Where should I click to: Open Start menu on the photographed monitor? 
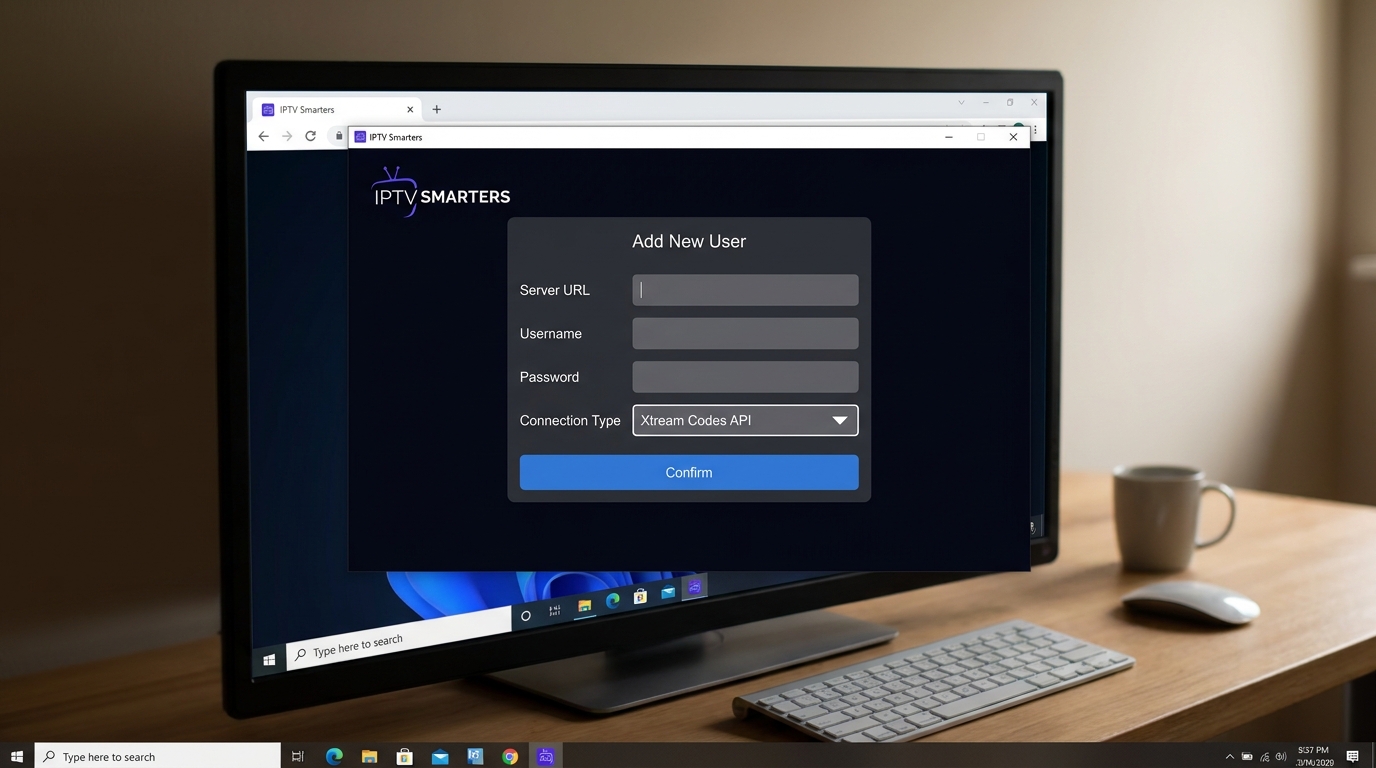[269, 660]
